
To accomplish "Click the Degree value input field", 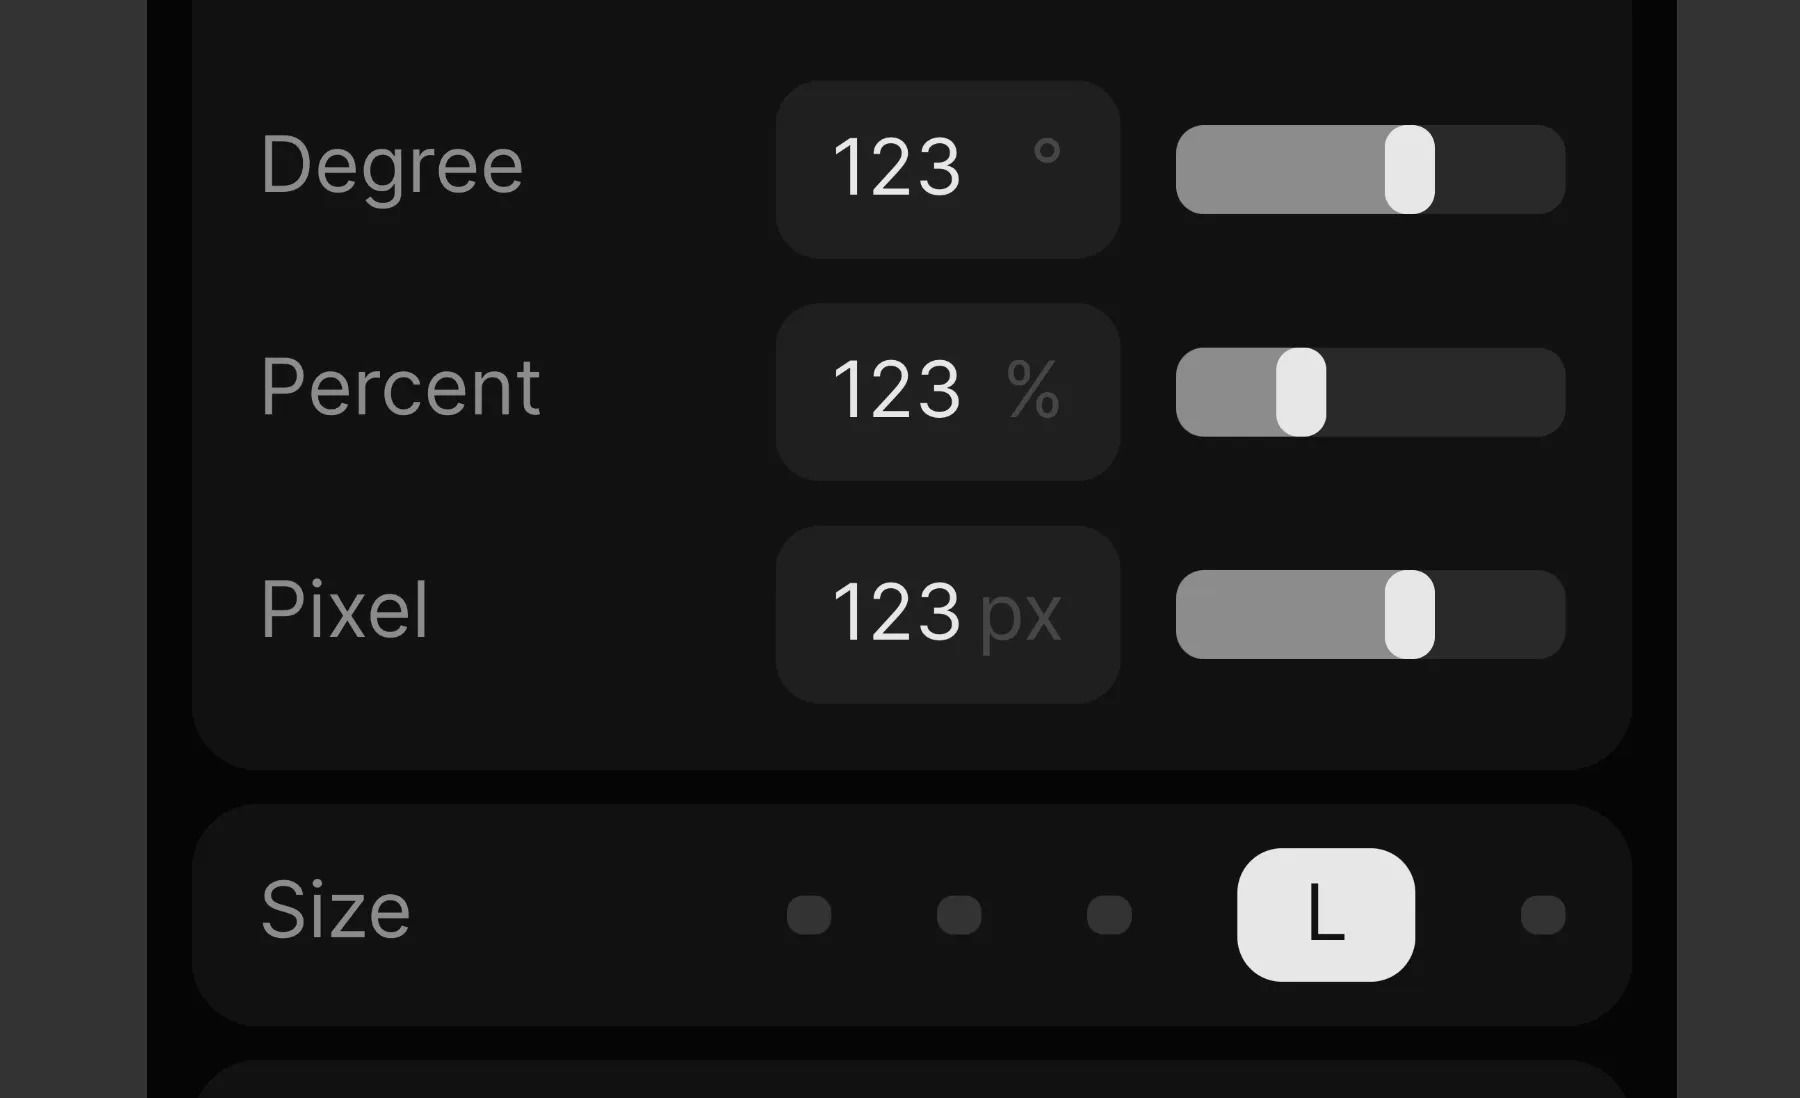I will pyautogui.click(x=897, y=168).
